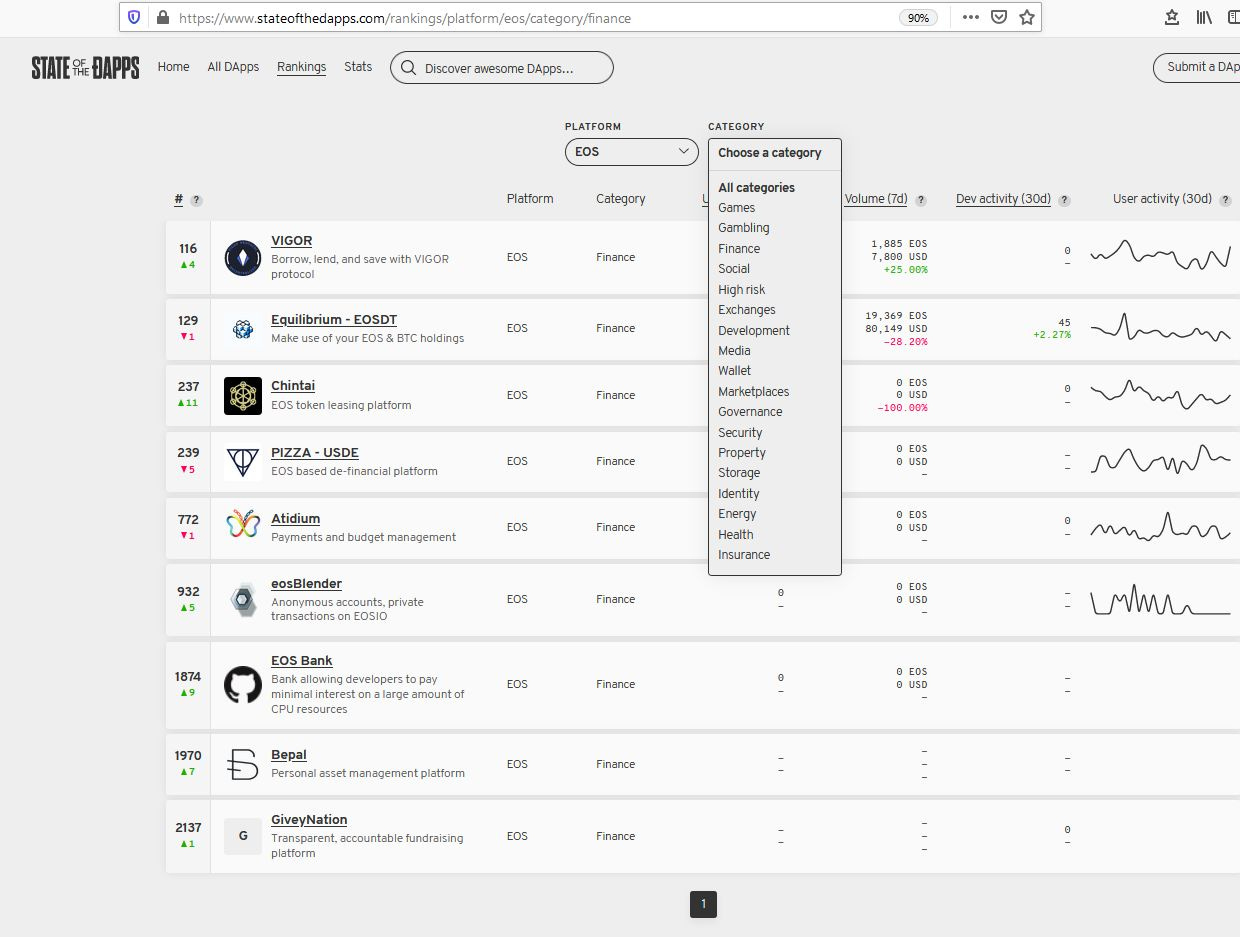Open the Bepal logo icon

[x=243, y=764]
